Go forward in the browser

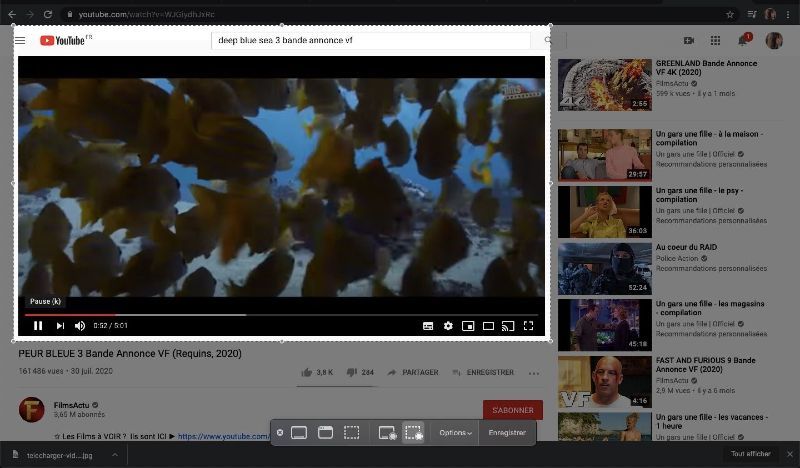[x=30, y=14]
